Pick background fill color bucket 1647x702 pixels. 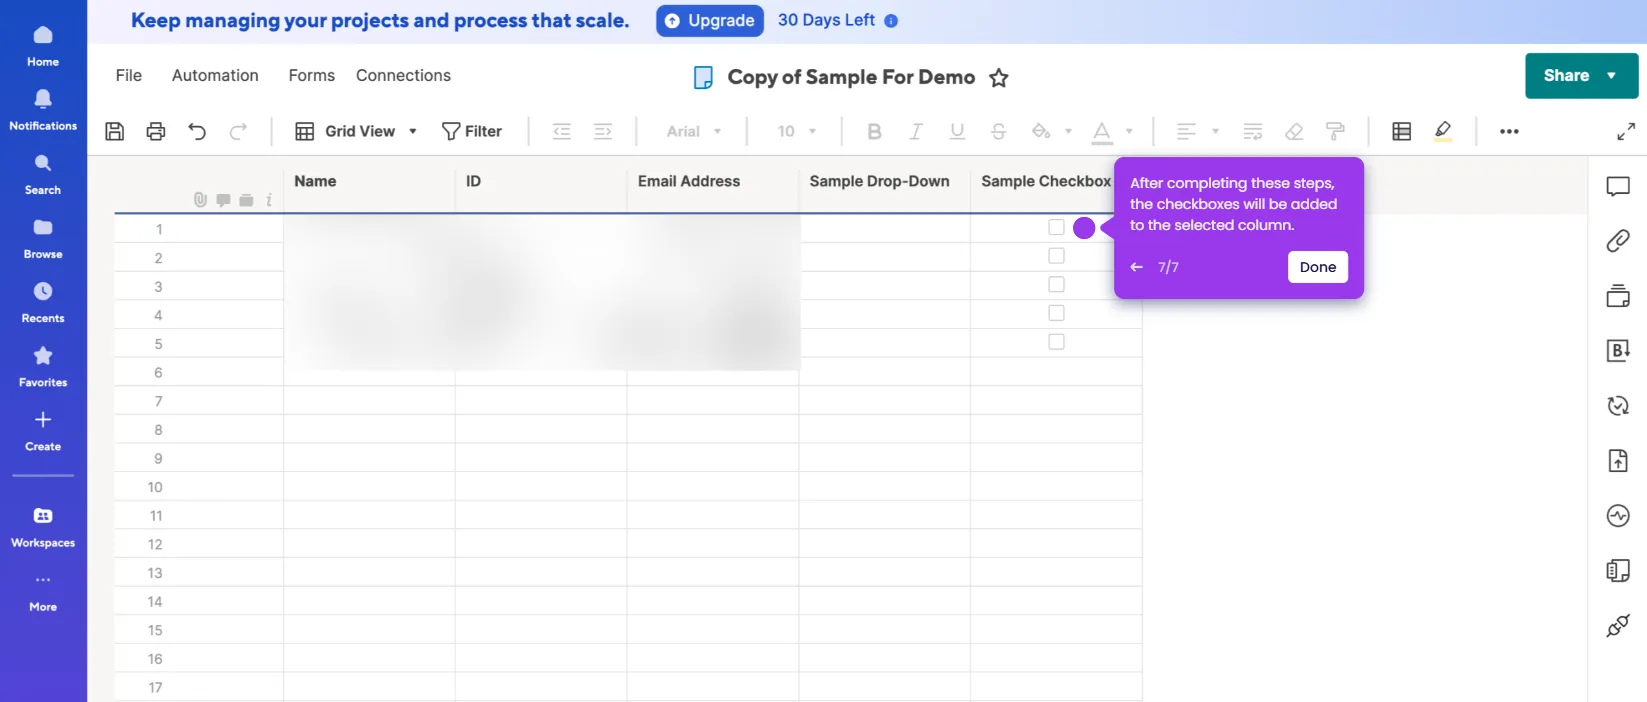coord(1041,131)
